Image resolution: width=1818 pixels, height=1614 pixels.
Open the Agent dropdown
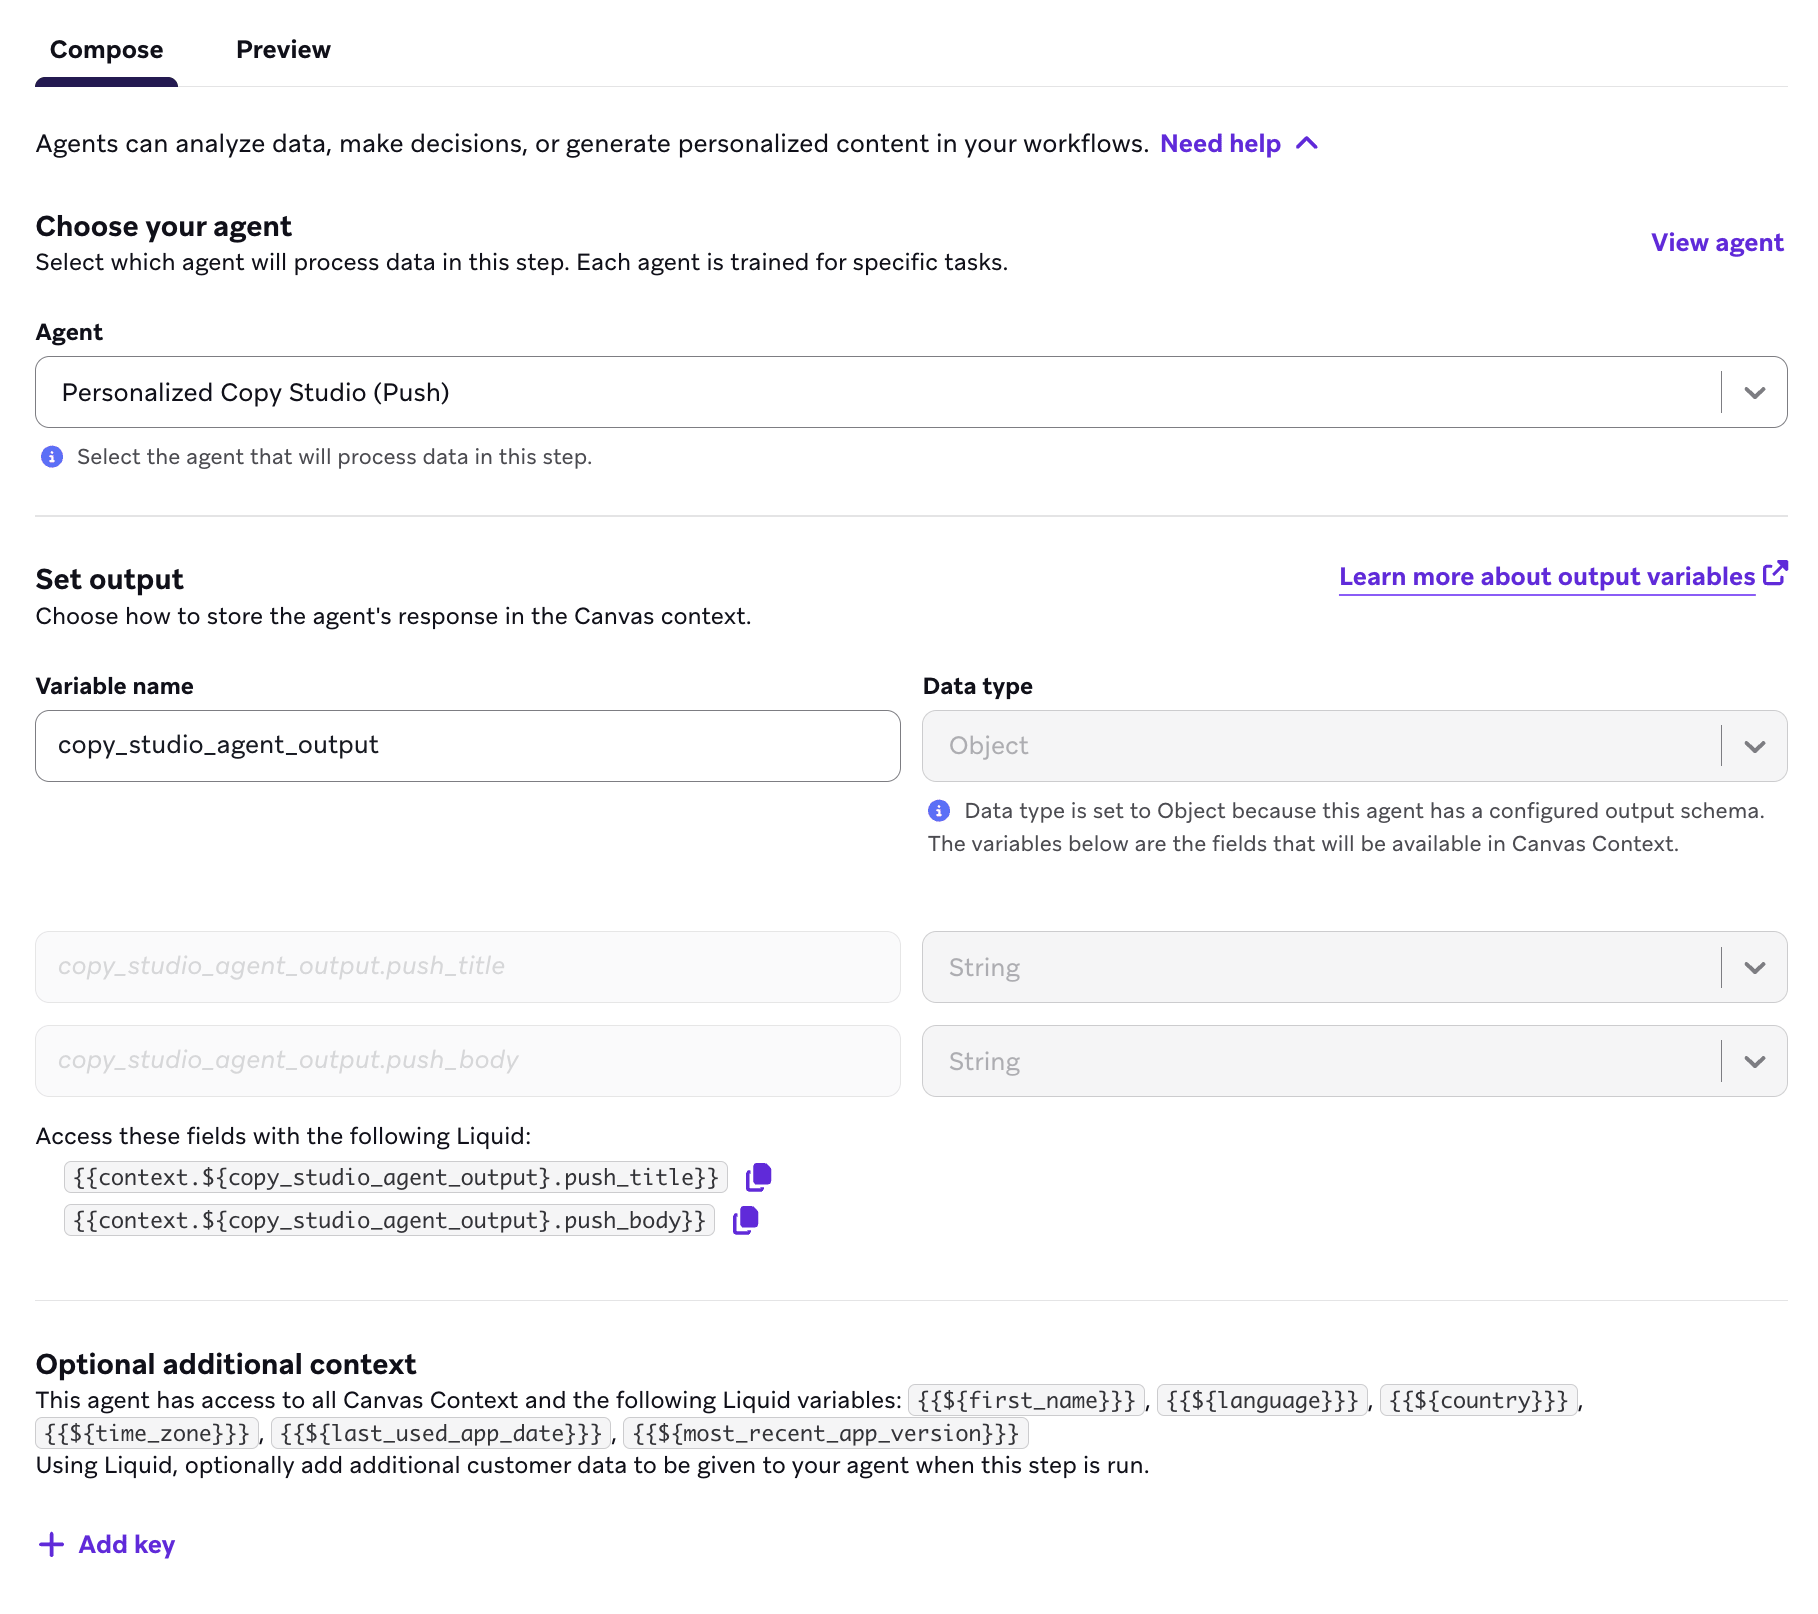click(900, 392)
